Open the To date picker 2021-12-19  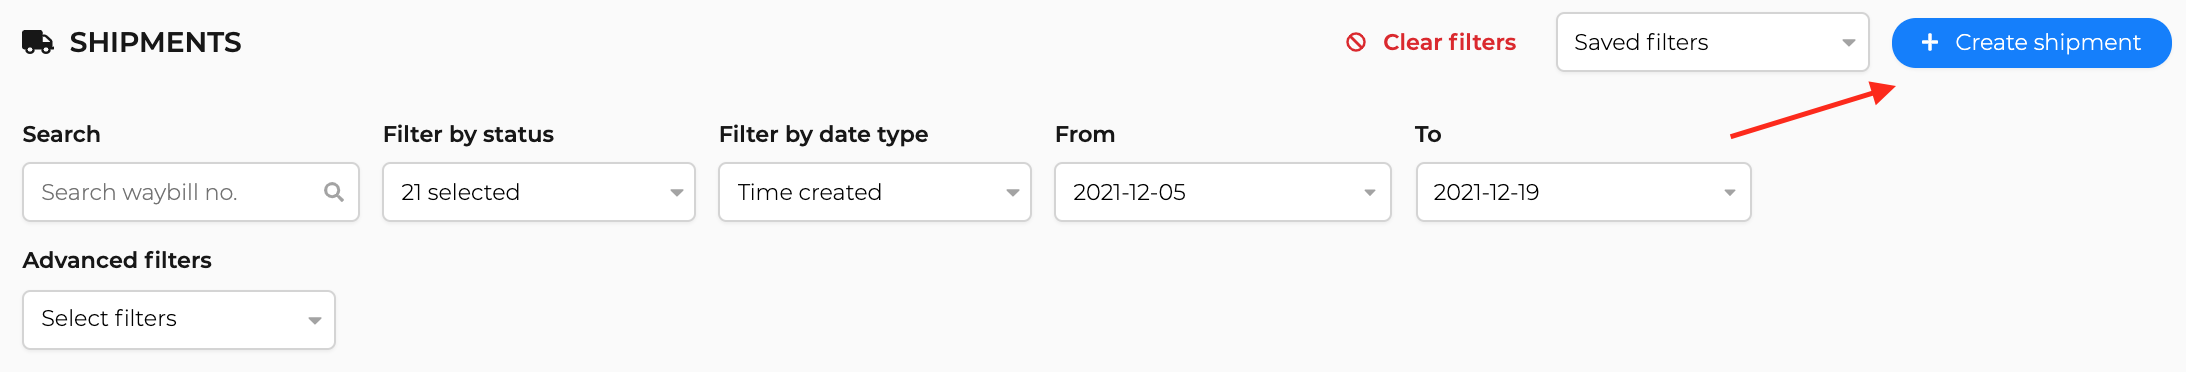1583,192
